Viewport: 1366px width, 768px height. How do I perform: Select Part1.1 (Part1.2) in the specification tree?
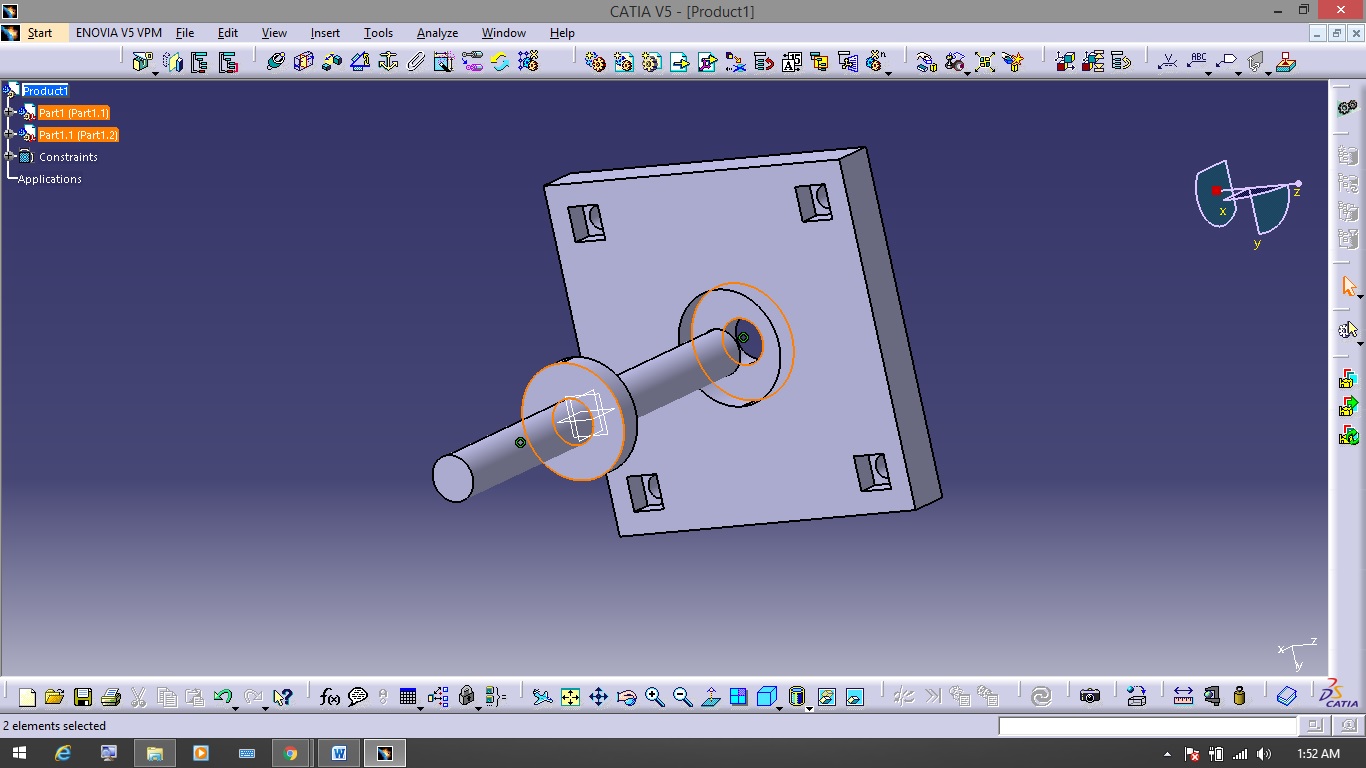(x=79, y=134)
